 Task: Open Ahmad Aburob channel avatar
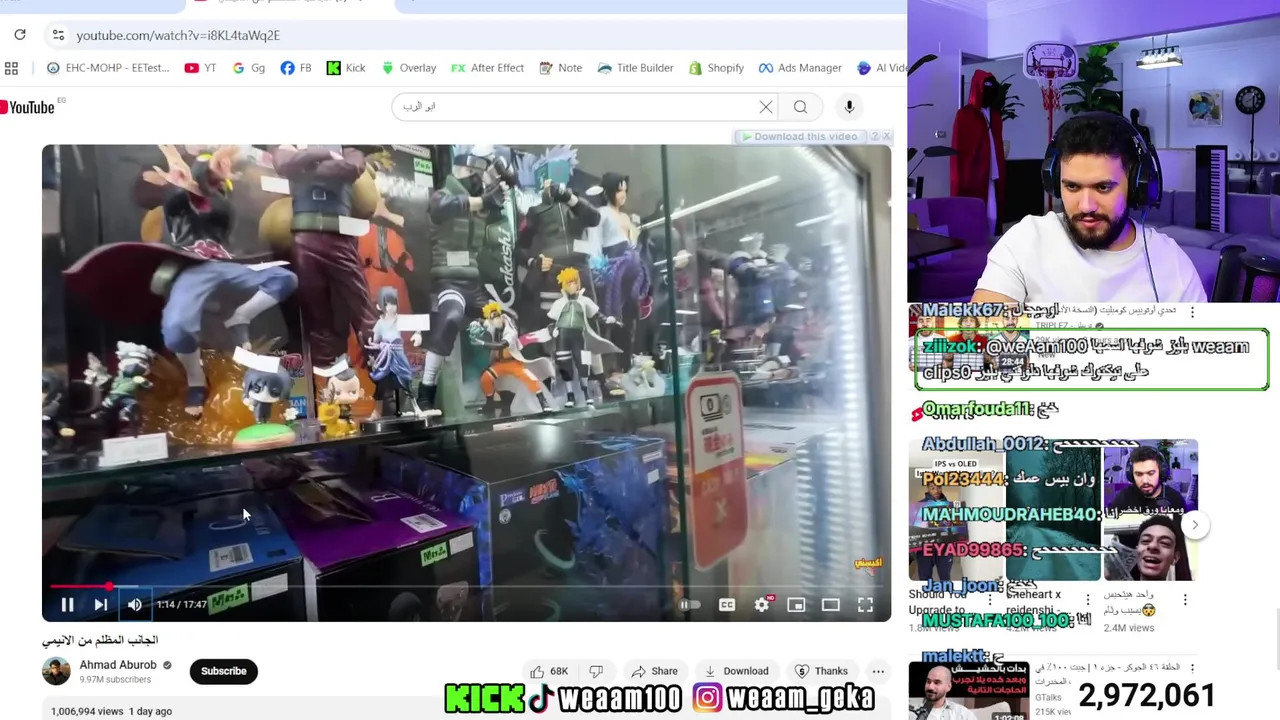click(56, 671)
